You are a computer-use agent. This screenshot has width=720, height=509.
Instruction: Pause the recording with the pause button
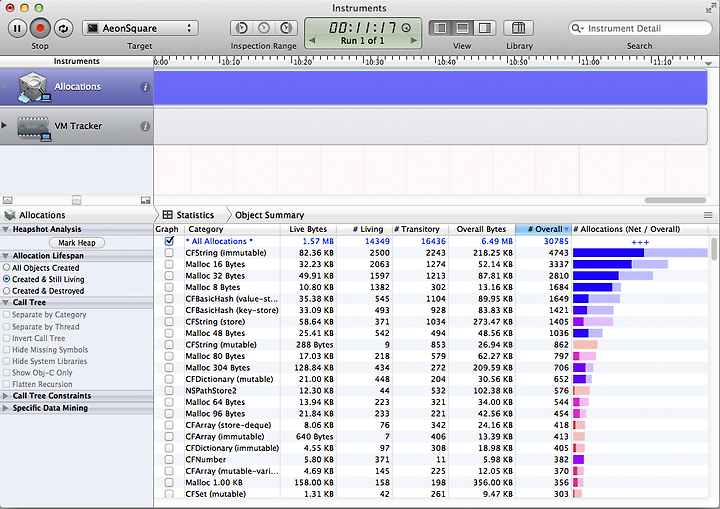17,28
